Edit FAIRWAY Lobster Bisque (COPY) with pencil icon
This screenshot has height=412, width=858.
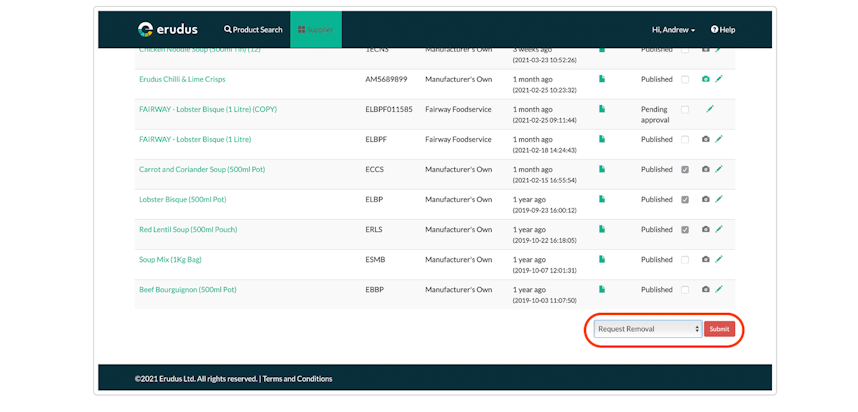click(x=710, y=109)
